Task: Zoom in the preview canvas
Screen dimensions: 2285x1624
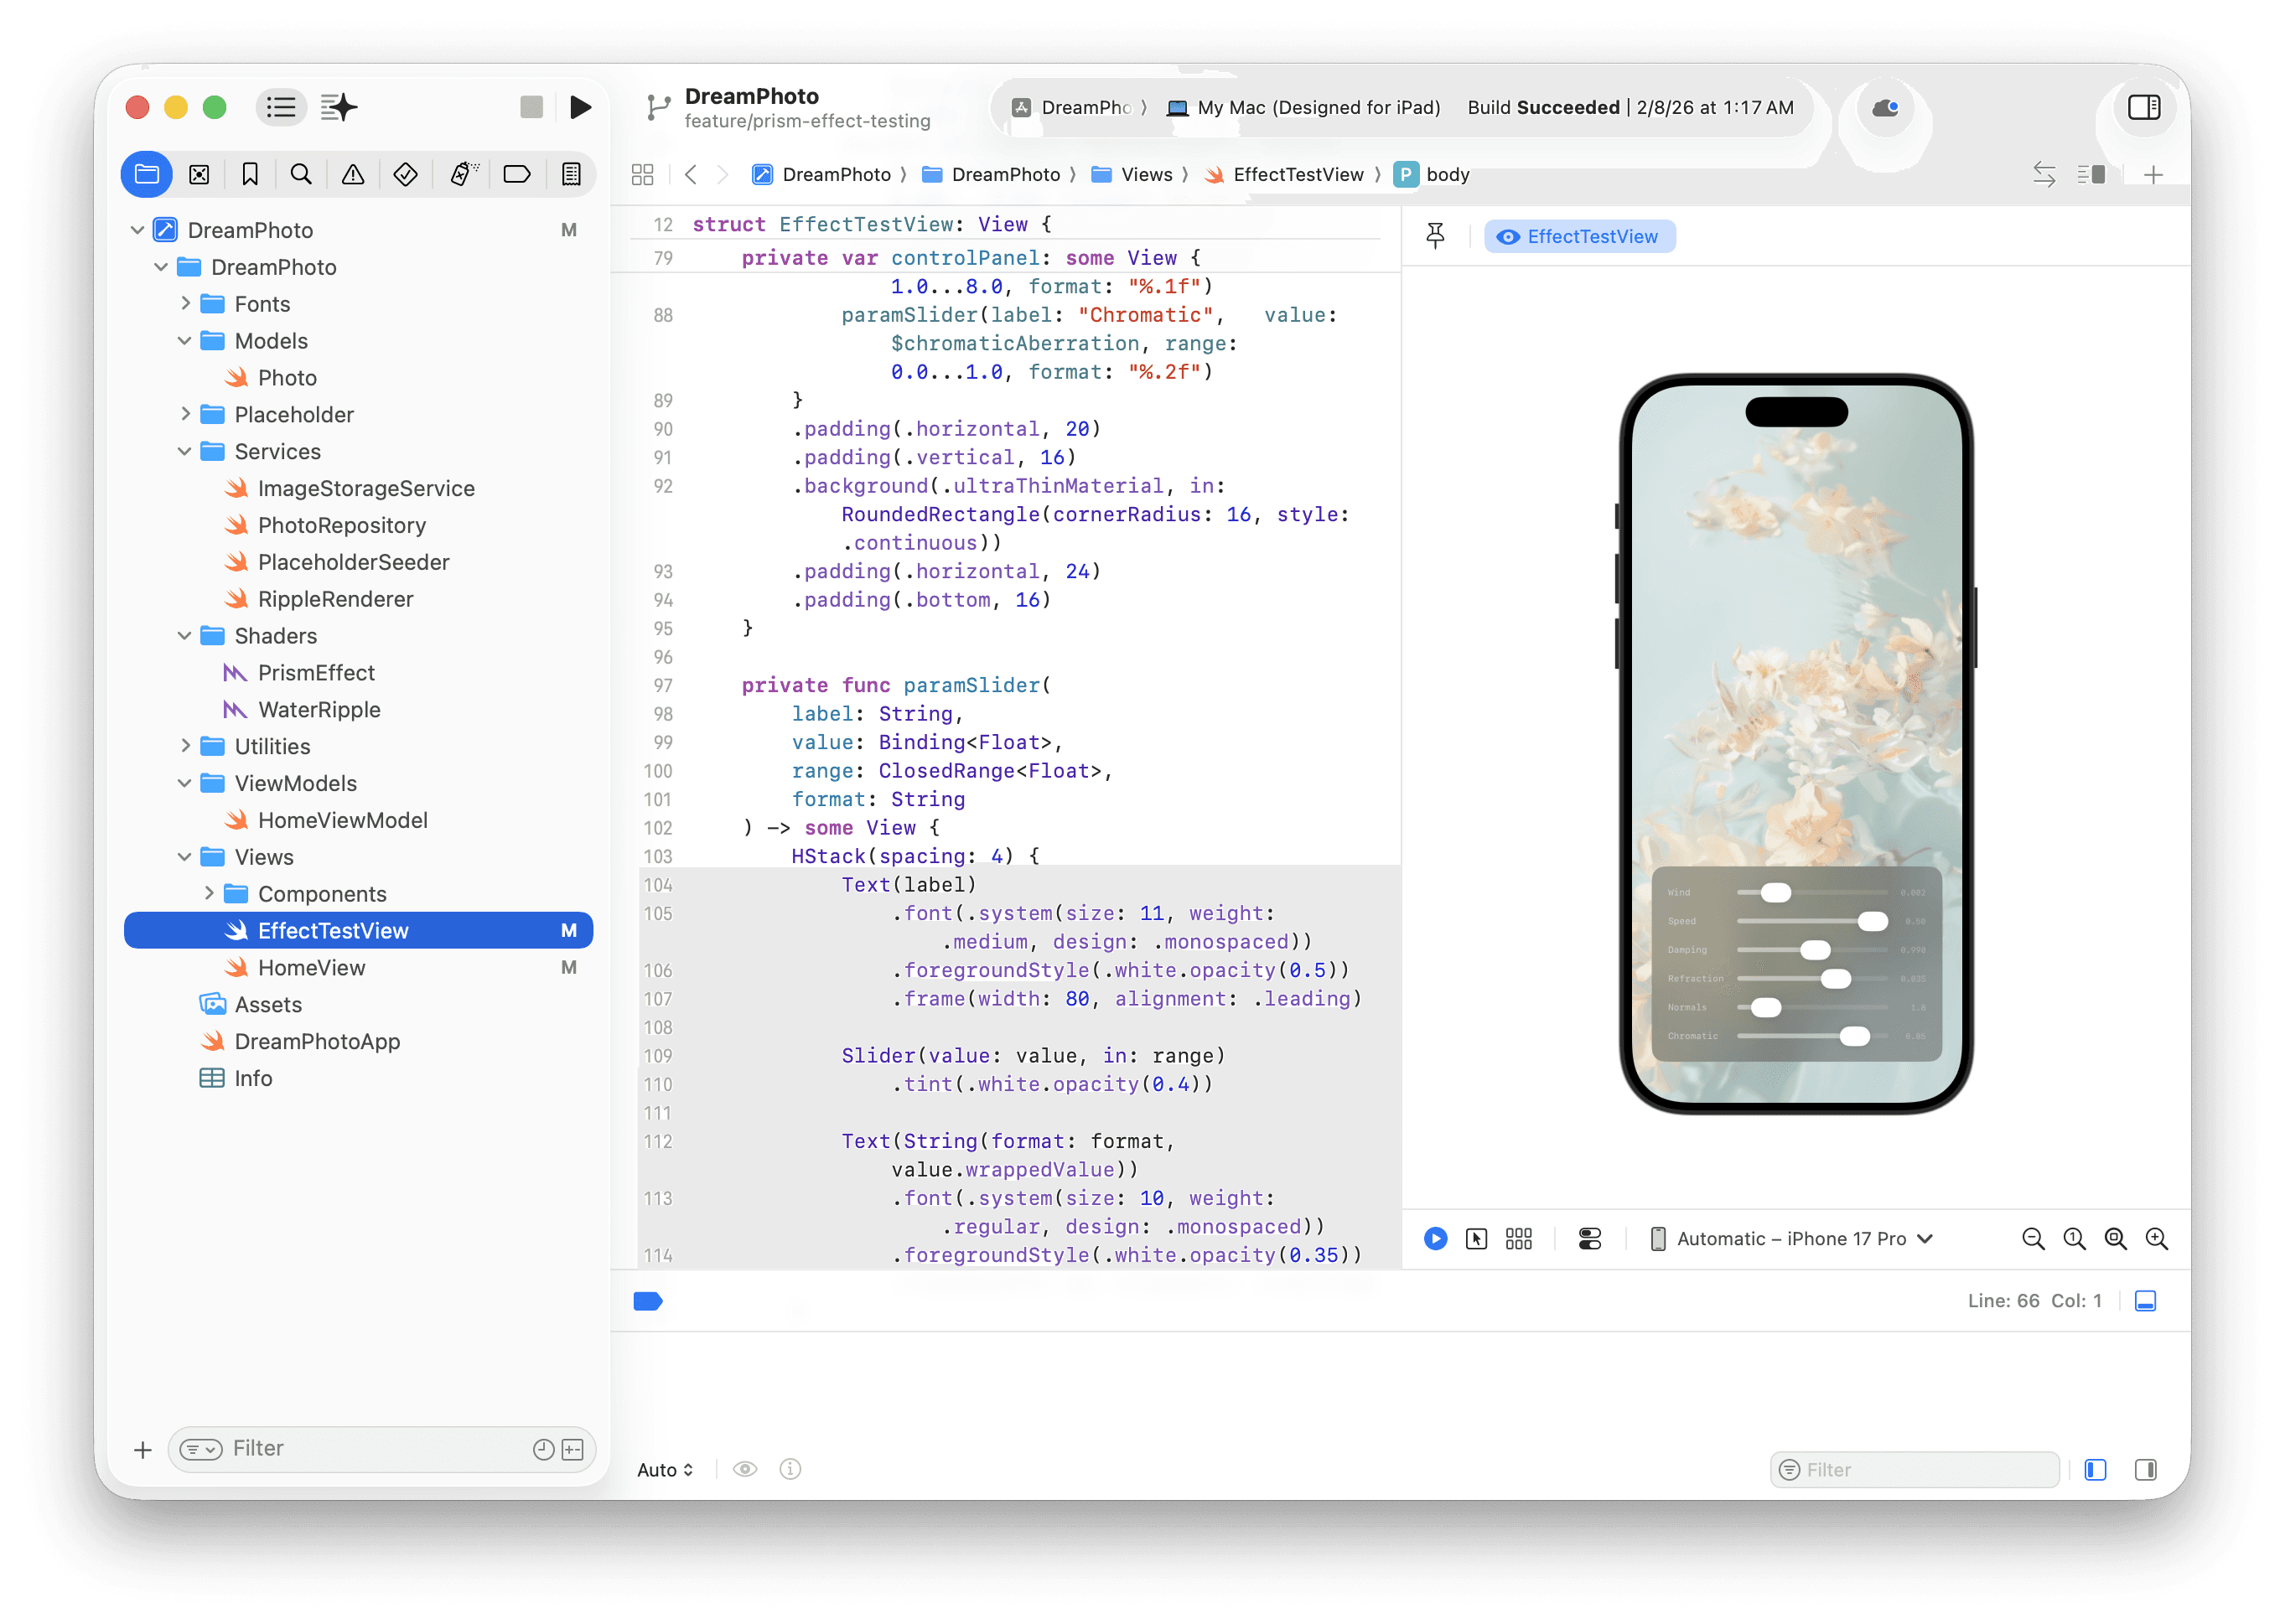Action: tap(2157, 1239)
